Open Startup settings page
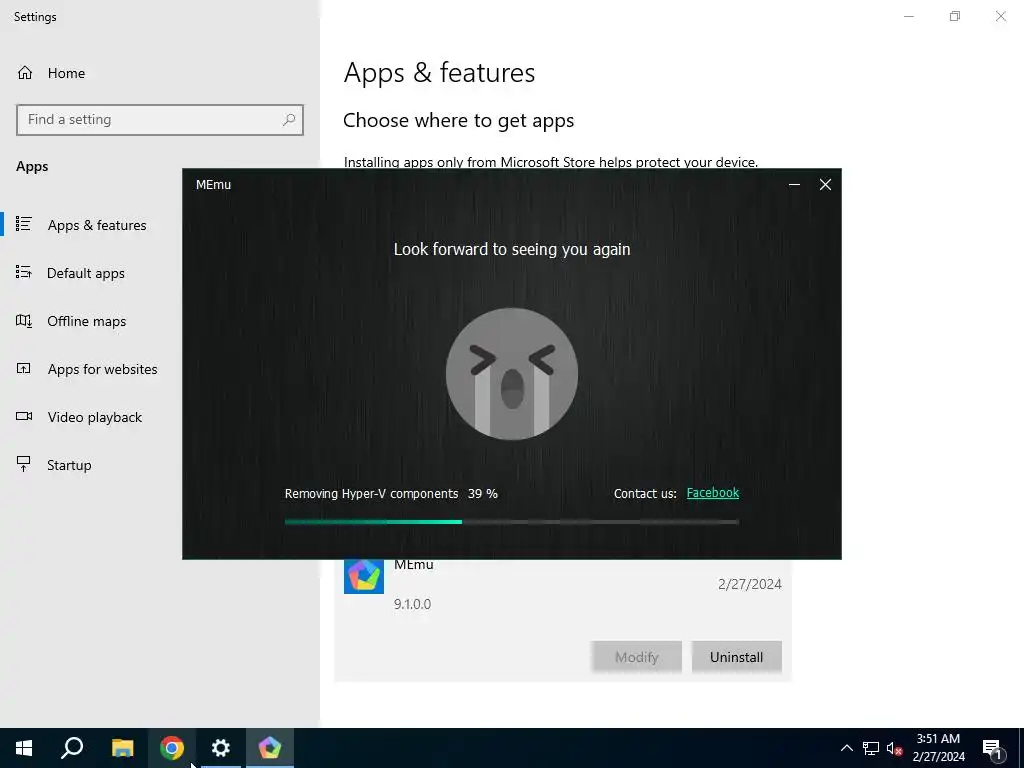Viewport: 1024px width, 768px height. click(69, 465)
